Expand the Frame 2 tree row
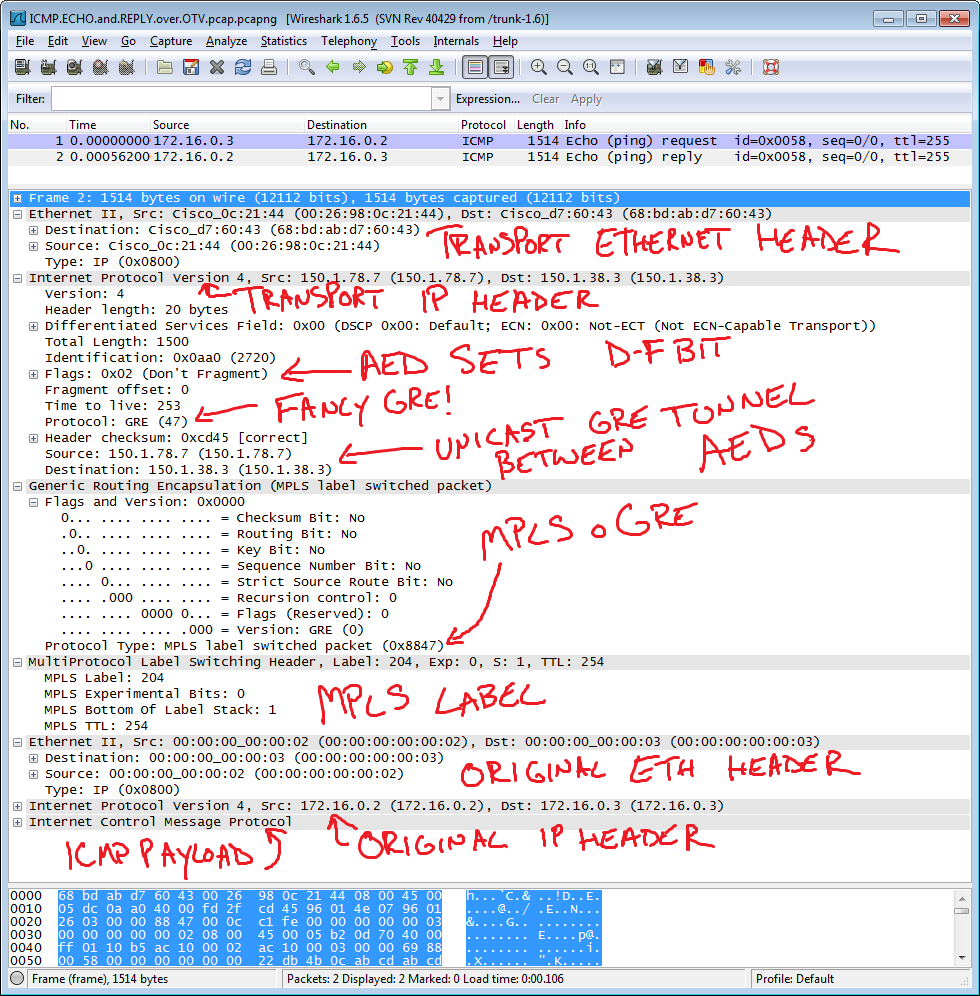980x996 pixels. coord(18,198)
